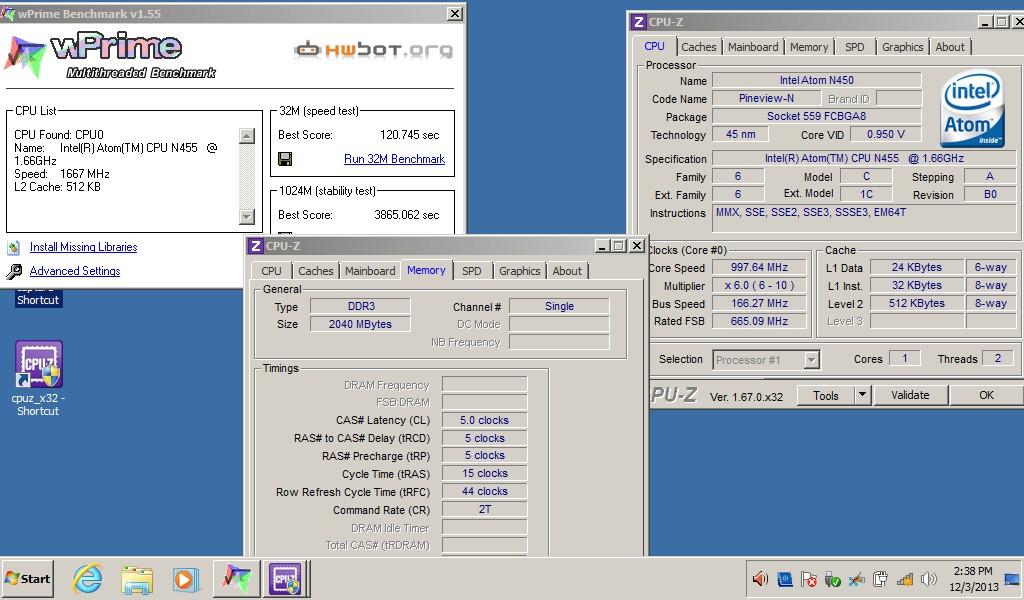Click CPU List scrollbar up arrow

[x=247, y=136]
